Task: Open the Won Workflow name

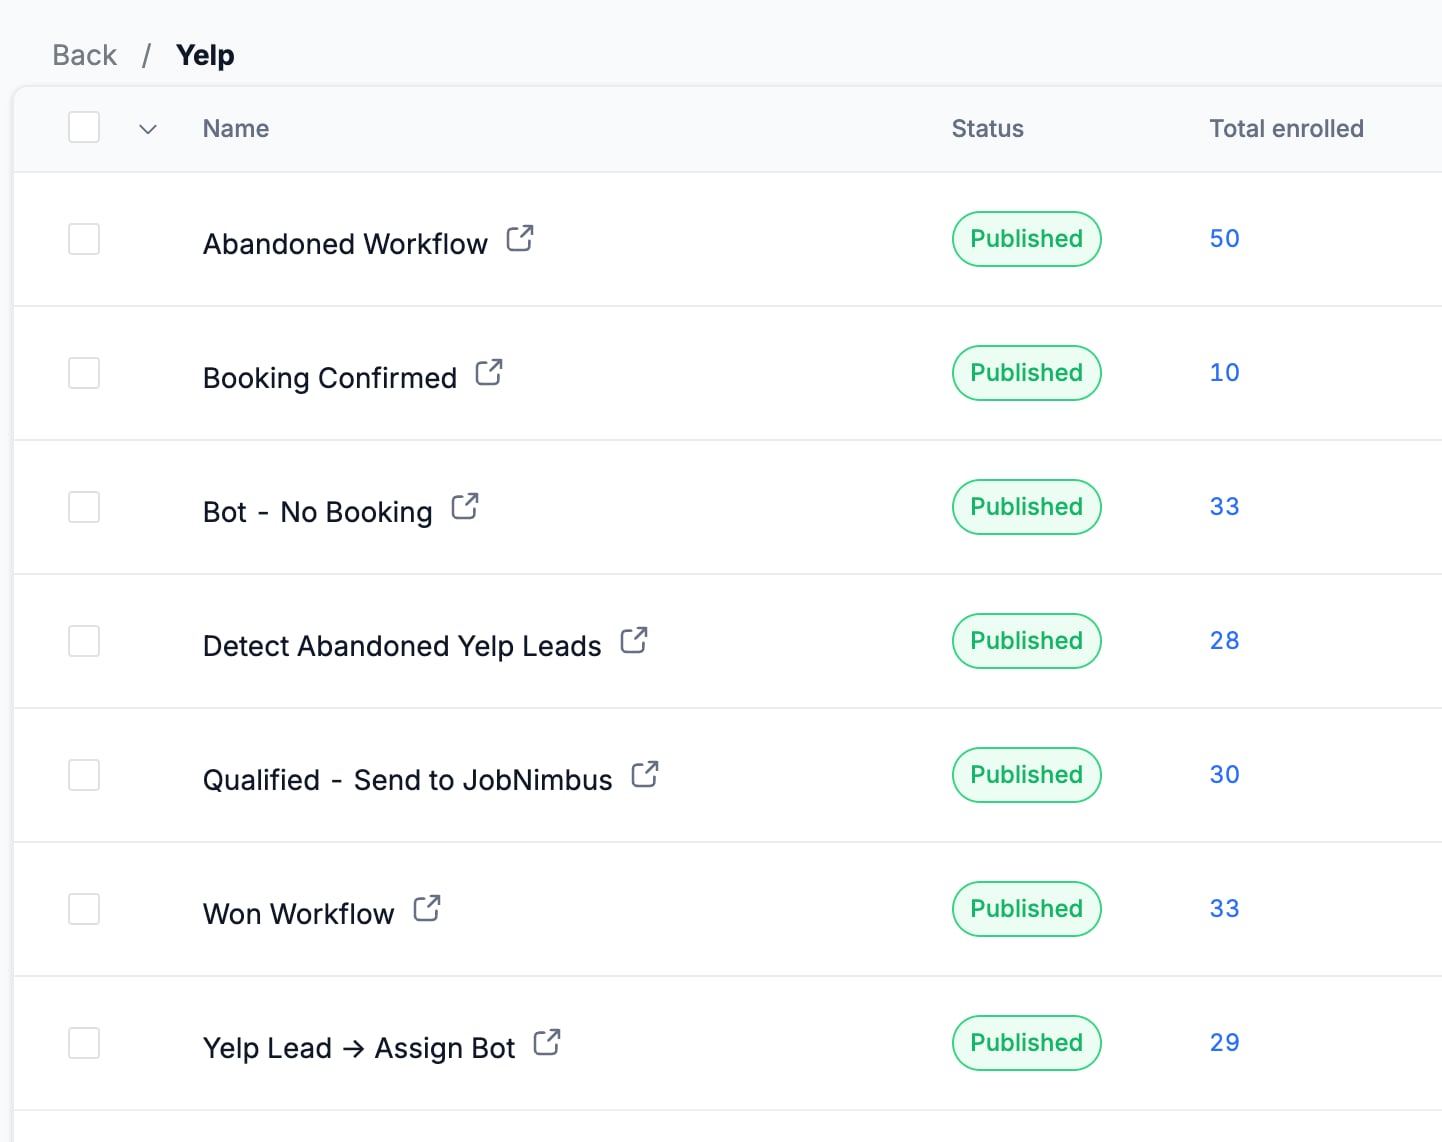Action: coord(299,914)
